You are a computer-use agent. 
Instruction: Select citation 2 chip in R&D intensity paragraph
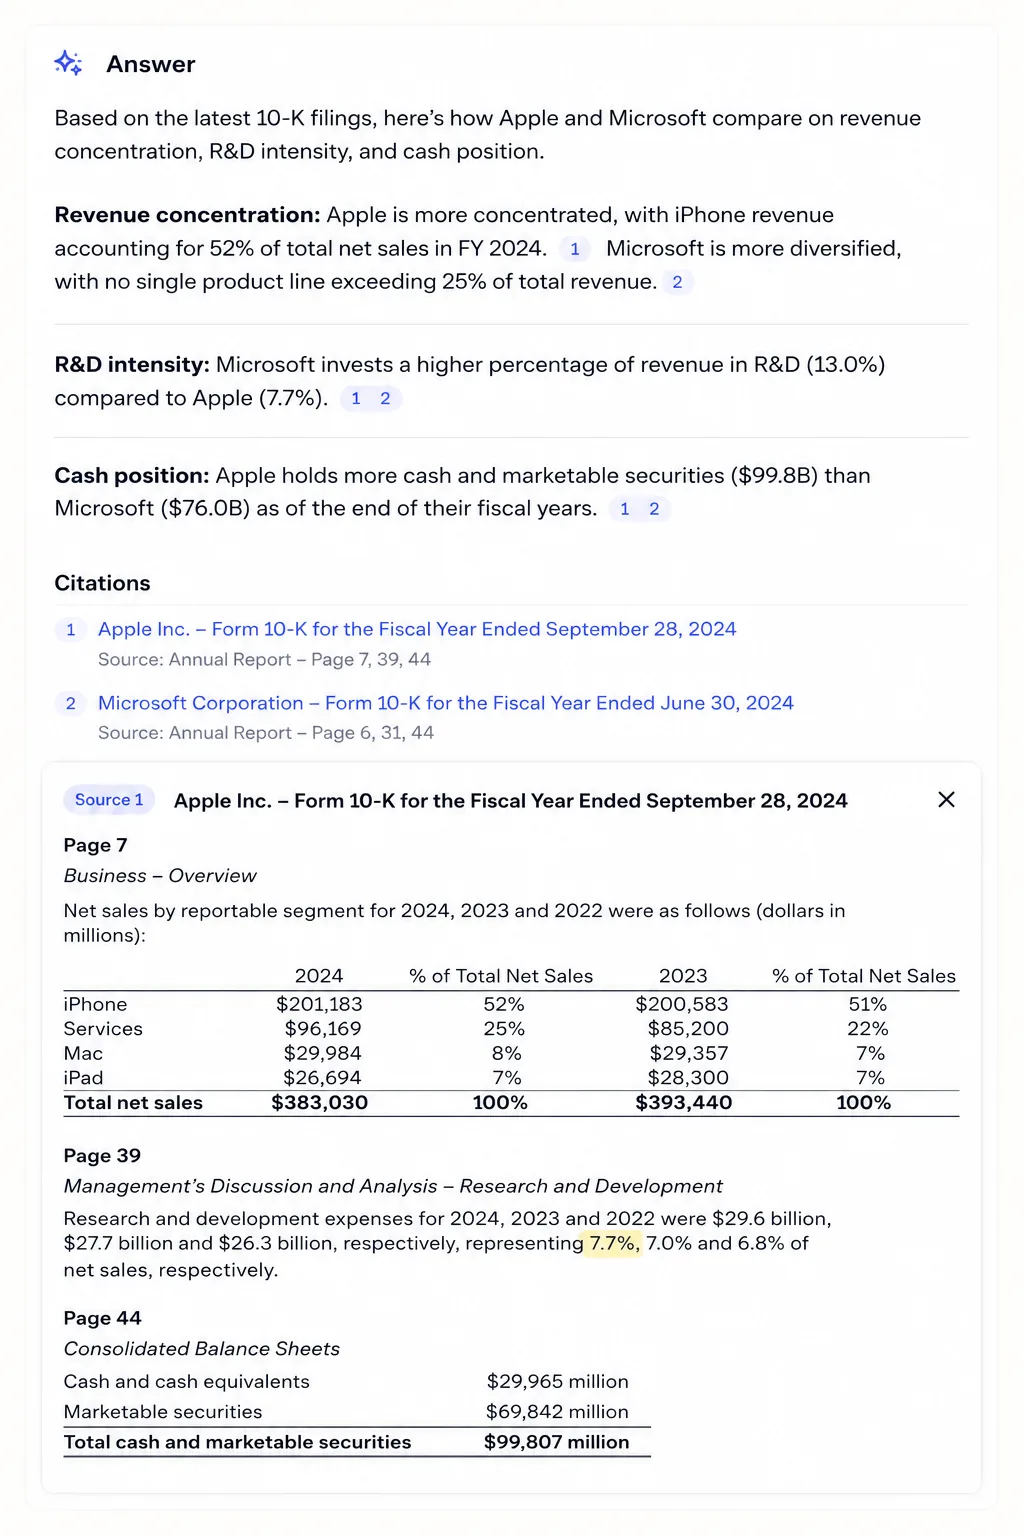click(385, 398)
